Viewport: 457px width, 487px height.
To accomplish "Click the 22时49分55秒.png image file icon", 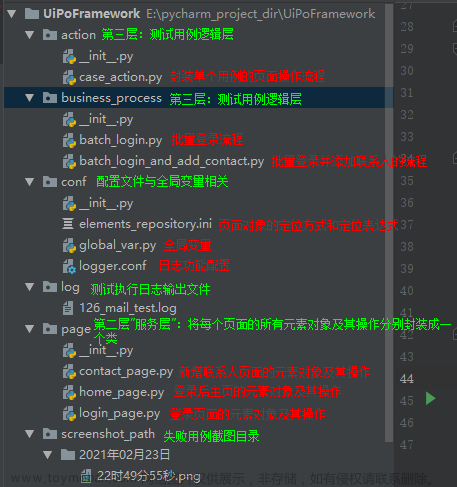I will point(86,476).
